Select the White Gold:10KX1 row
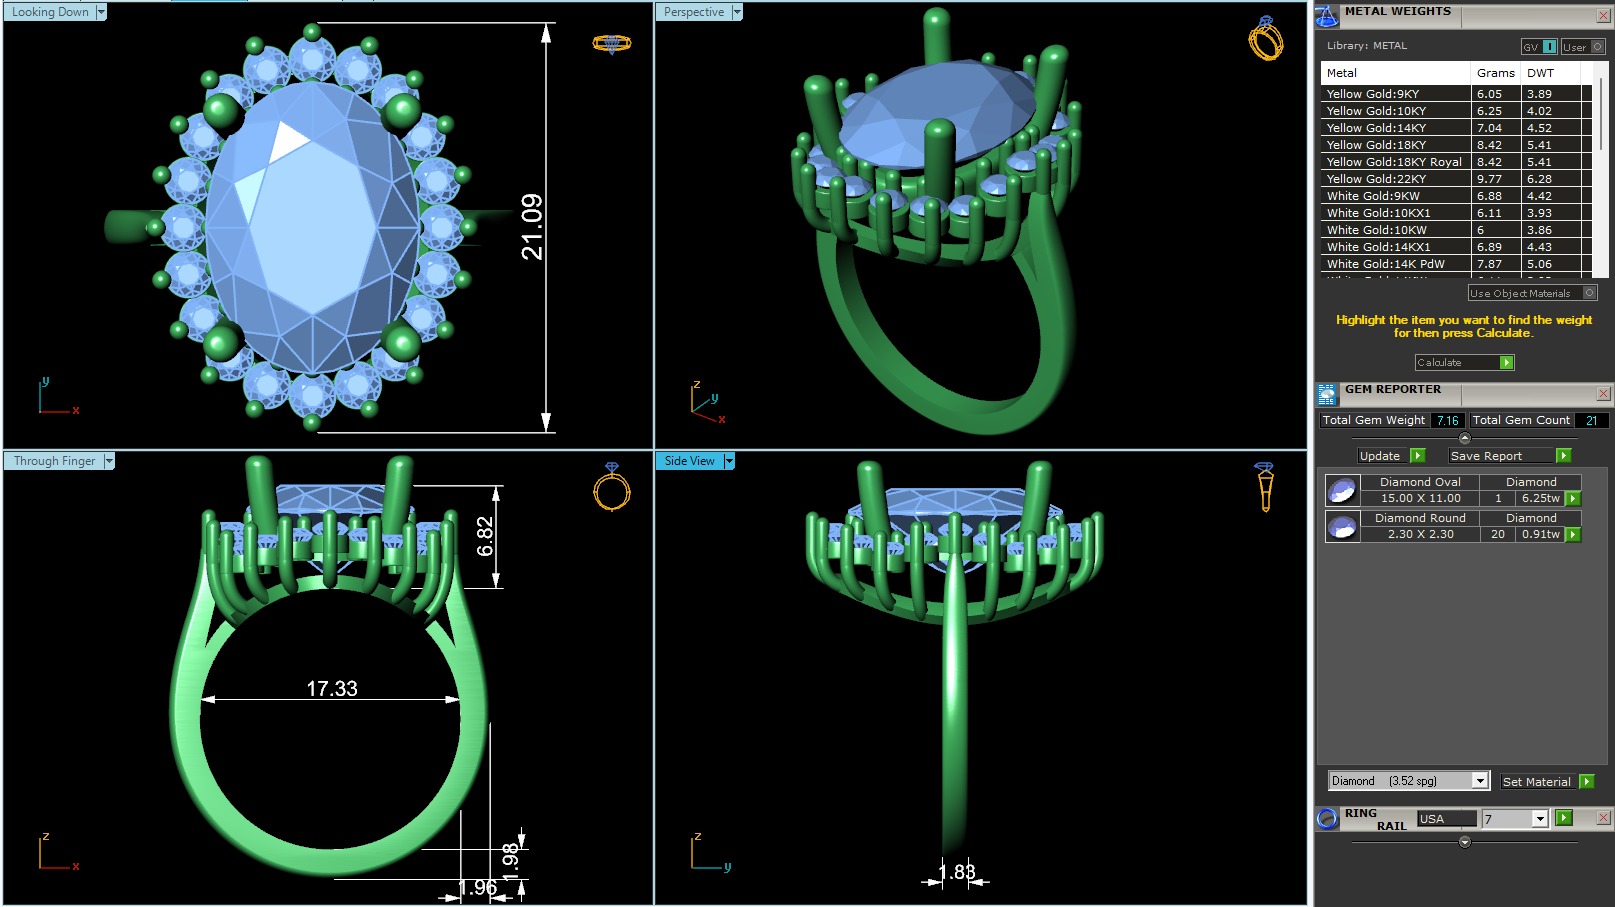 coord(1456,213)
